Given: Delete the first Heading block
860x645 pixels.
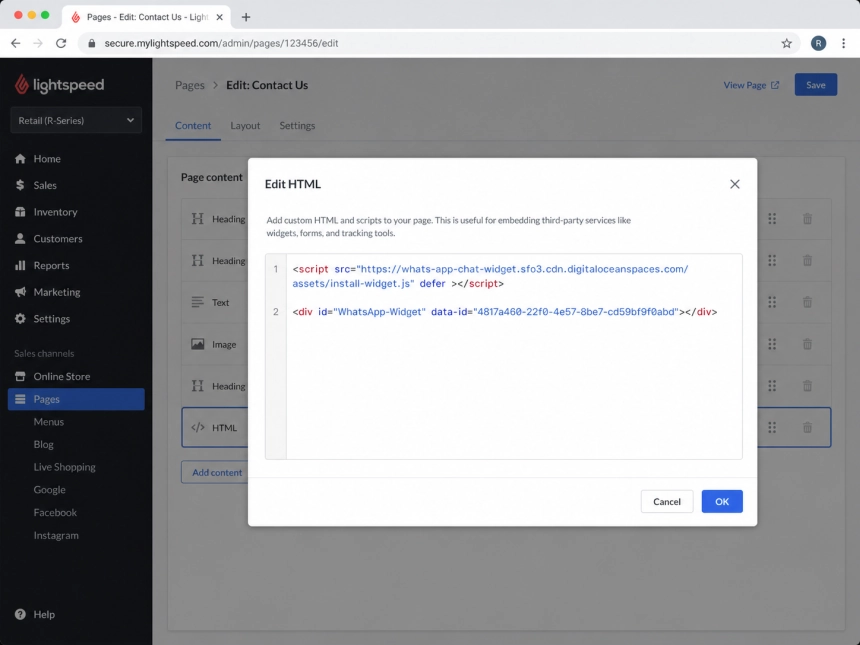Looking at the screenshot, I should (x=807, y=219).
